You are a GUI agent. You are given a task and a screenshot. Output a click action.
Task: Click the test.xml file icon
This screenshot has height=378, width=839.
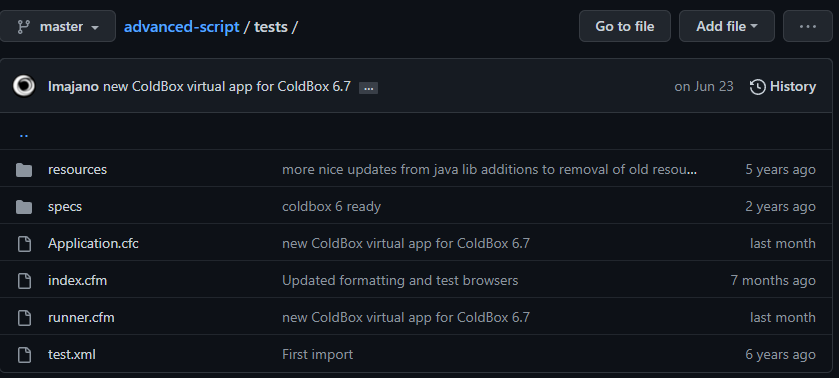[x=24, y=354]
